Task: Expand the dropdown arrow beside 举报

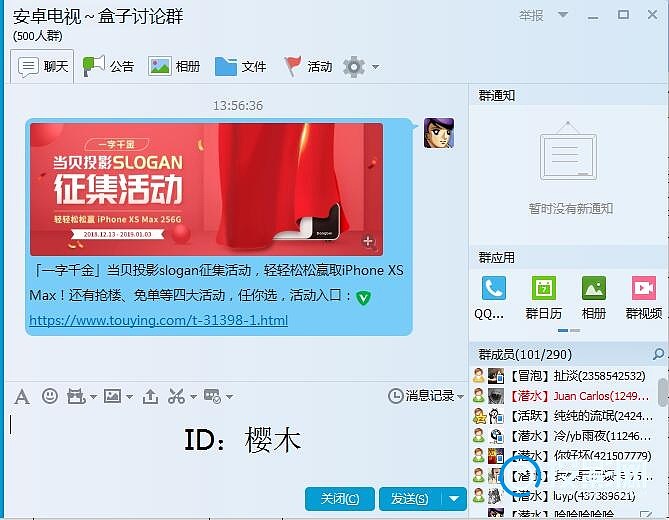Action: 563,15
